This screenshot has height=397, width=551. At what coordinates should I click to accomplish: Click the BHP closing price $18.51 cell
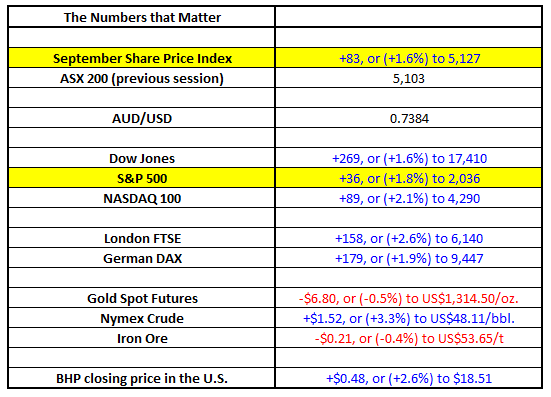tap(409, 378)
